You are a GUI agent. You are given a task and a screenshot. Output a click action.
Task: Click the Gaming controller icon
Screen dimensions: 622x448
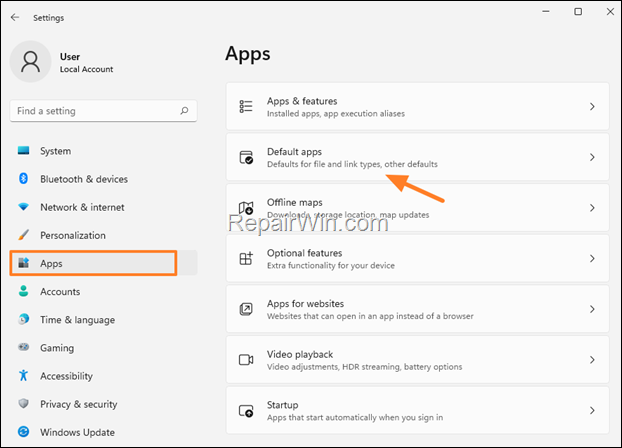coord(23,347)
